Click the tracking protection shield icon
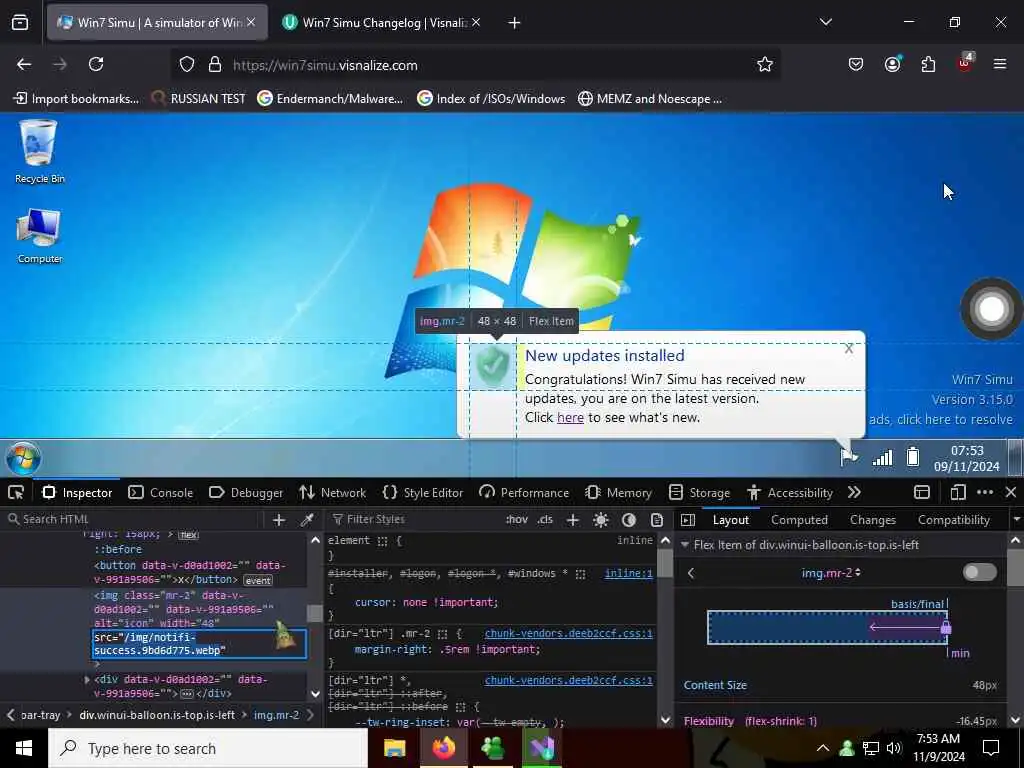 [x=187, y=65]
